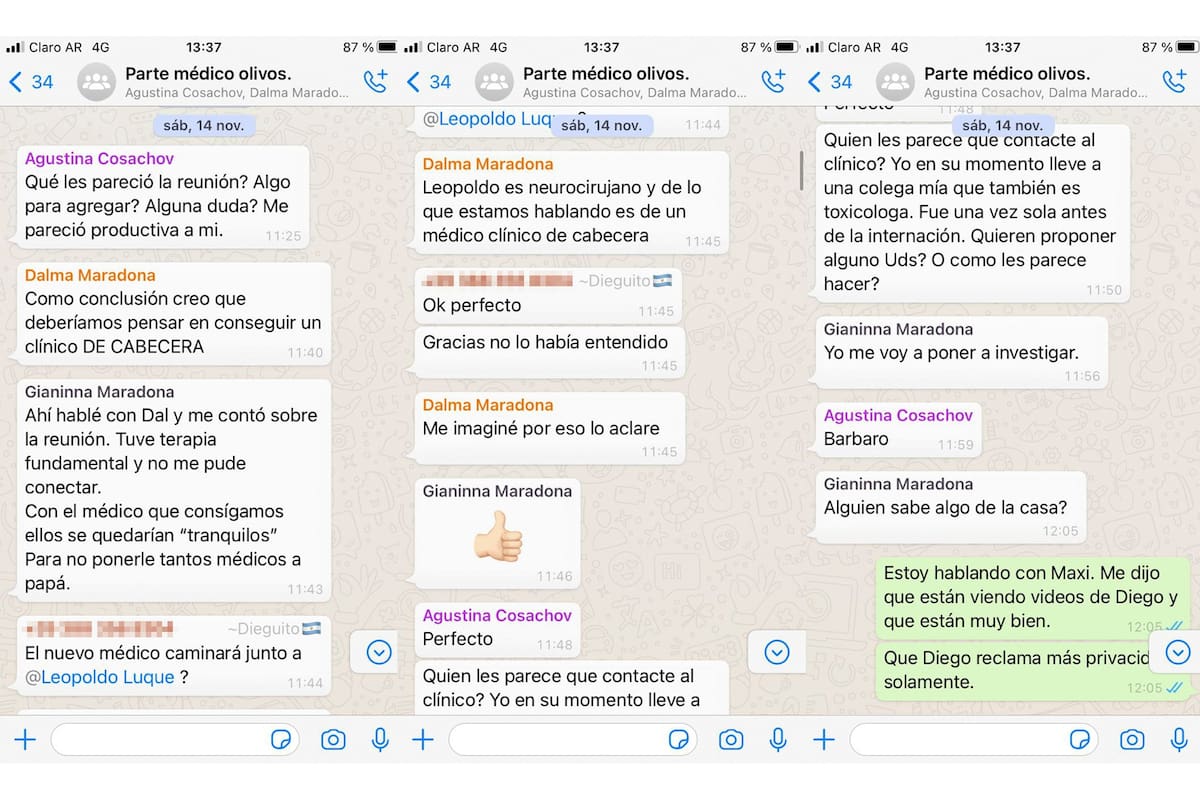
Task: Open the sticker picker in the left chat's input field
Action: click(x=280, y=739)
